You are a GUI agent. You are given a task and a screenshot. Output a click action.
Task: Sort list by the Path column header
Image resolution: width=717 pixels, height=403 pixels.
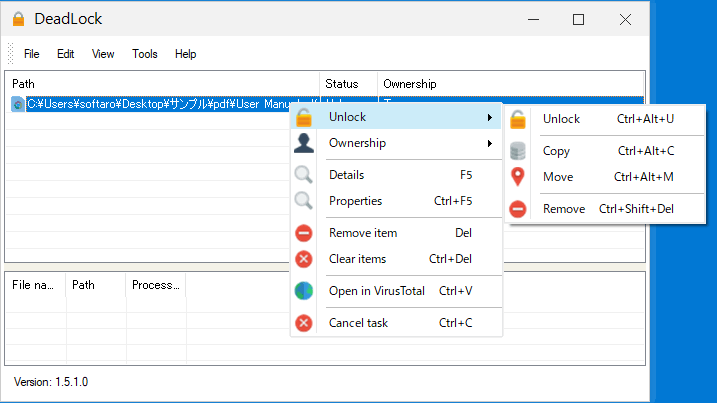click(160, 84)
